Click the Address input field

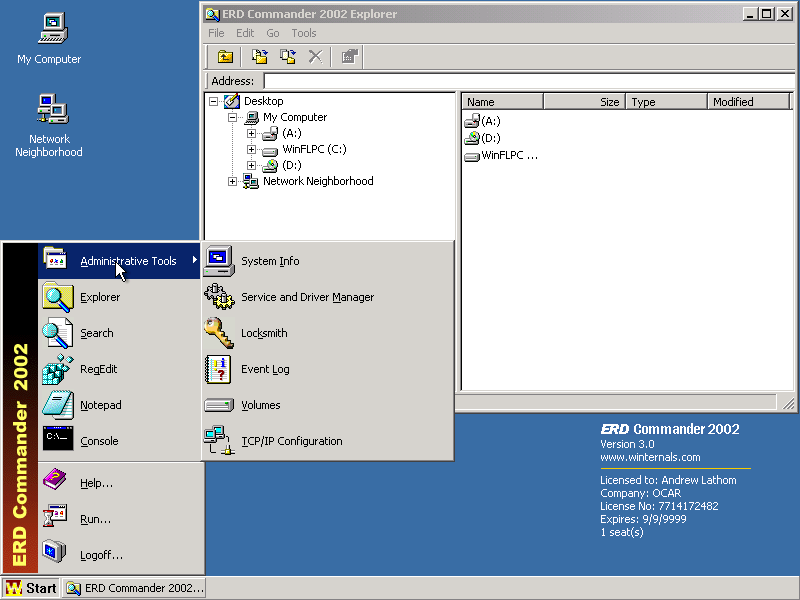530,81
